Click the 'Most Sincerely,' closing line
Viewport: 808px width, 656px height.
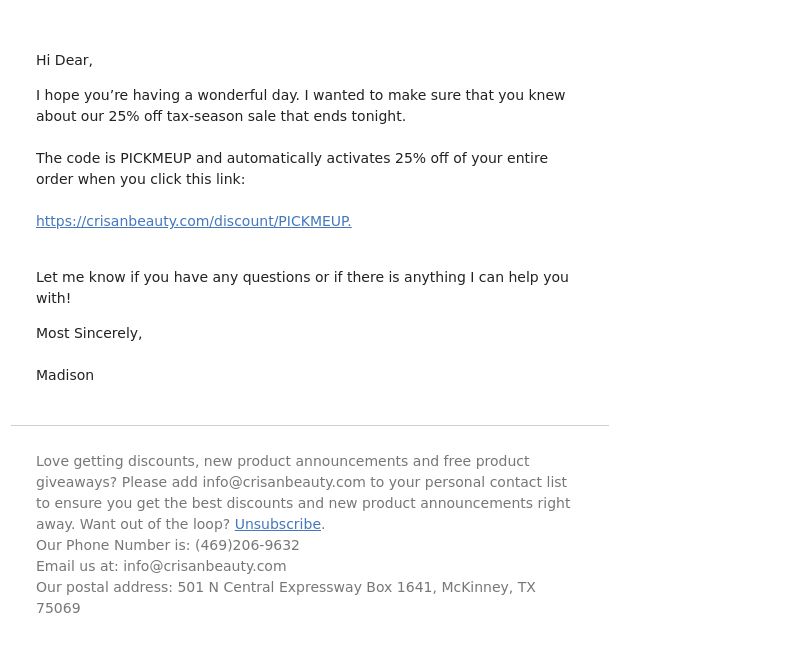click(x=89, y=333)
